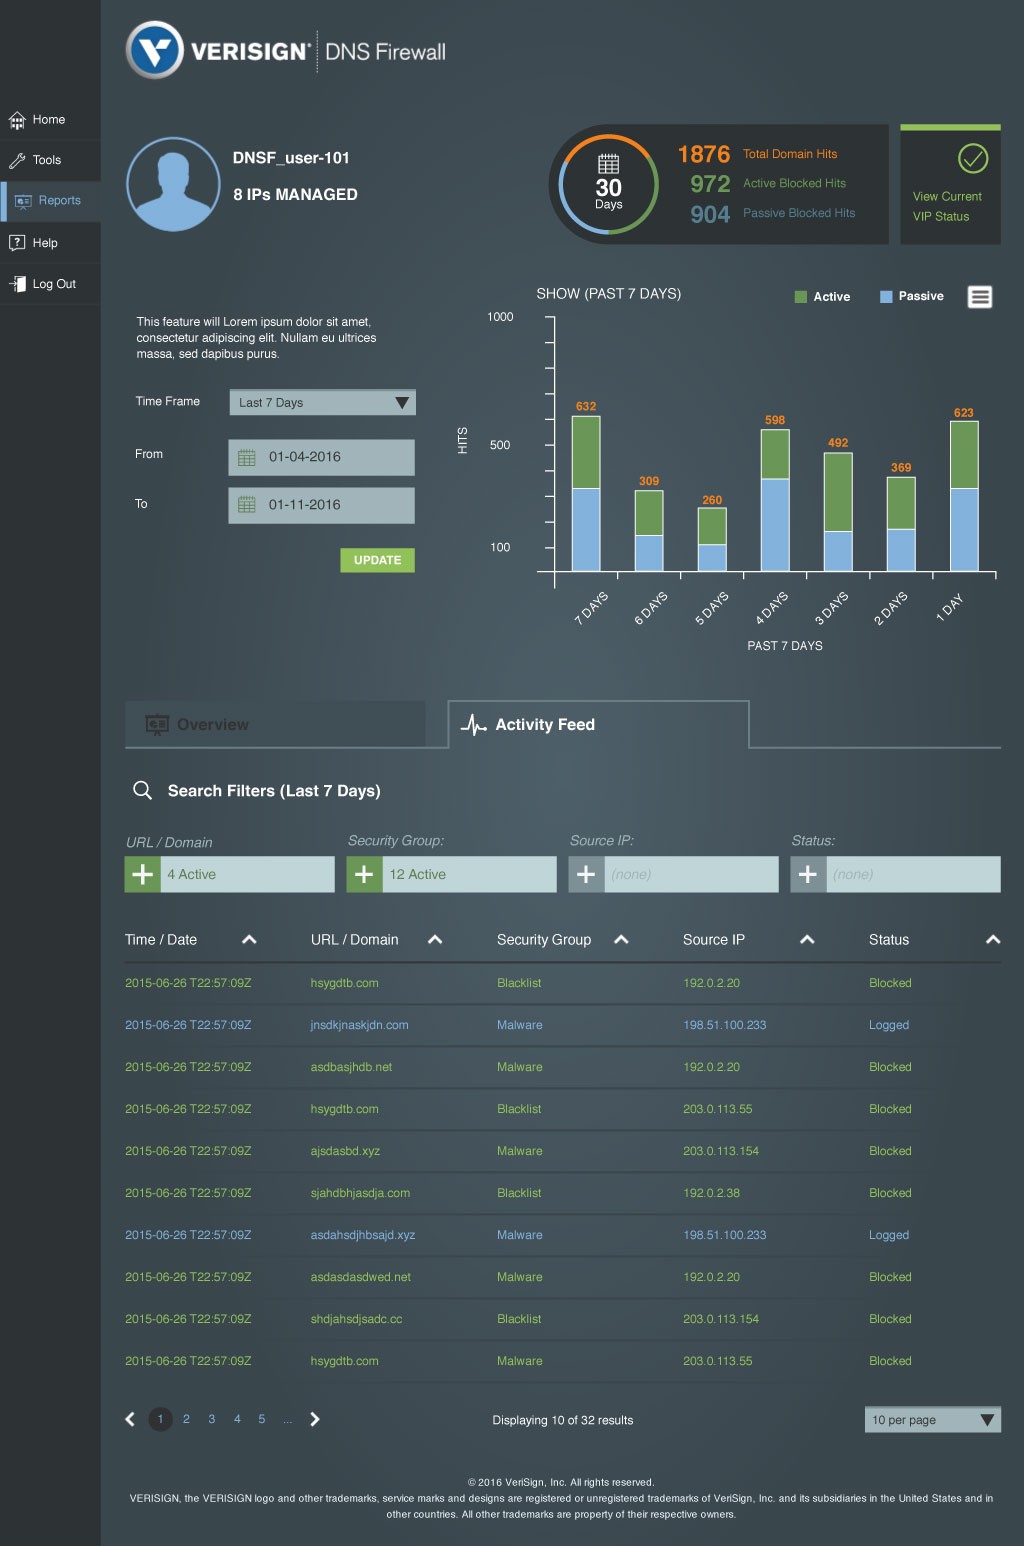Sort by Security Group column arrow
The image size is (1024, 1546).
click(x=621, y=940)
